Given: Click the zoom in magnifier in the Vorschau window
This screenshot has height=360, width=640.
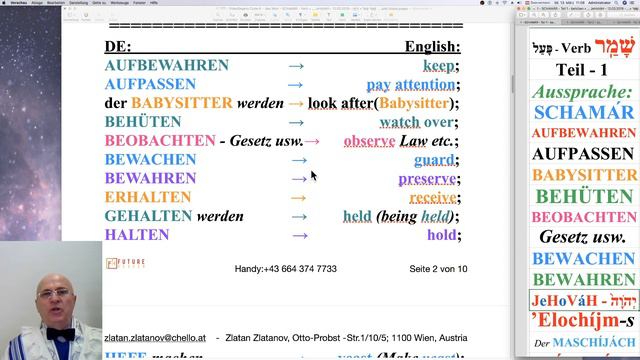Looking at the screenshot, I should click(543, 15).
